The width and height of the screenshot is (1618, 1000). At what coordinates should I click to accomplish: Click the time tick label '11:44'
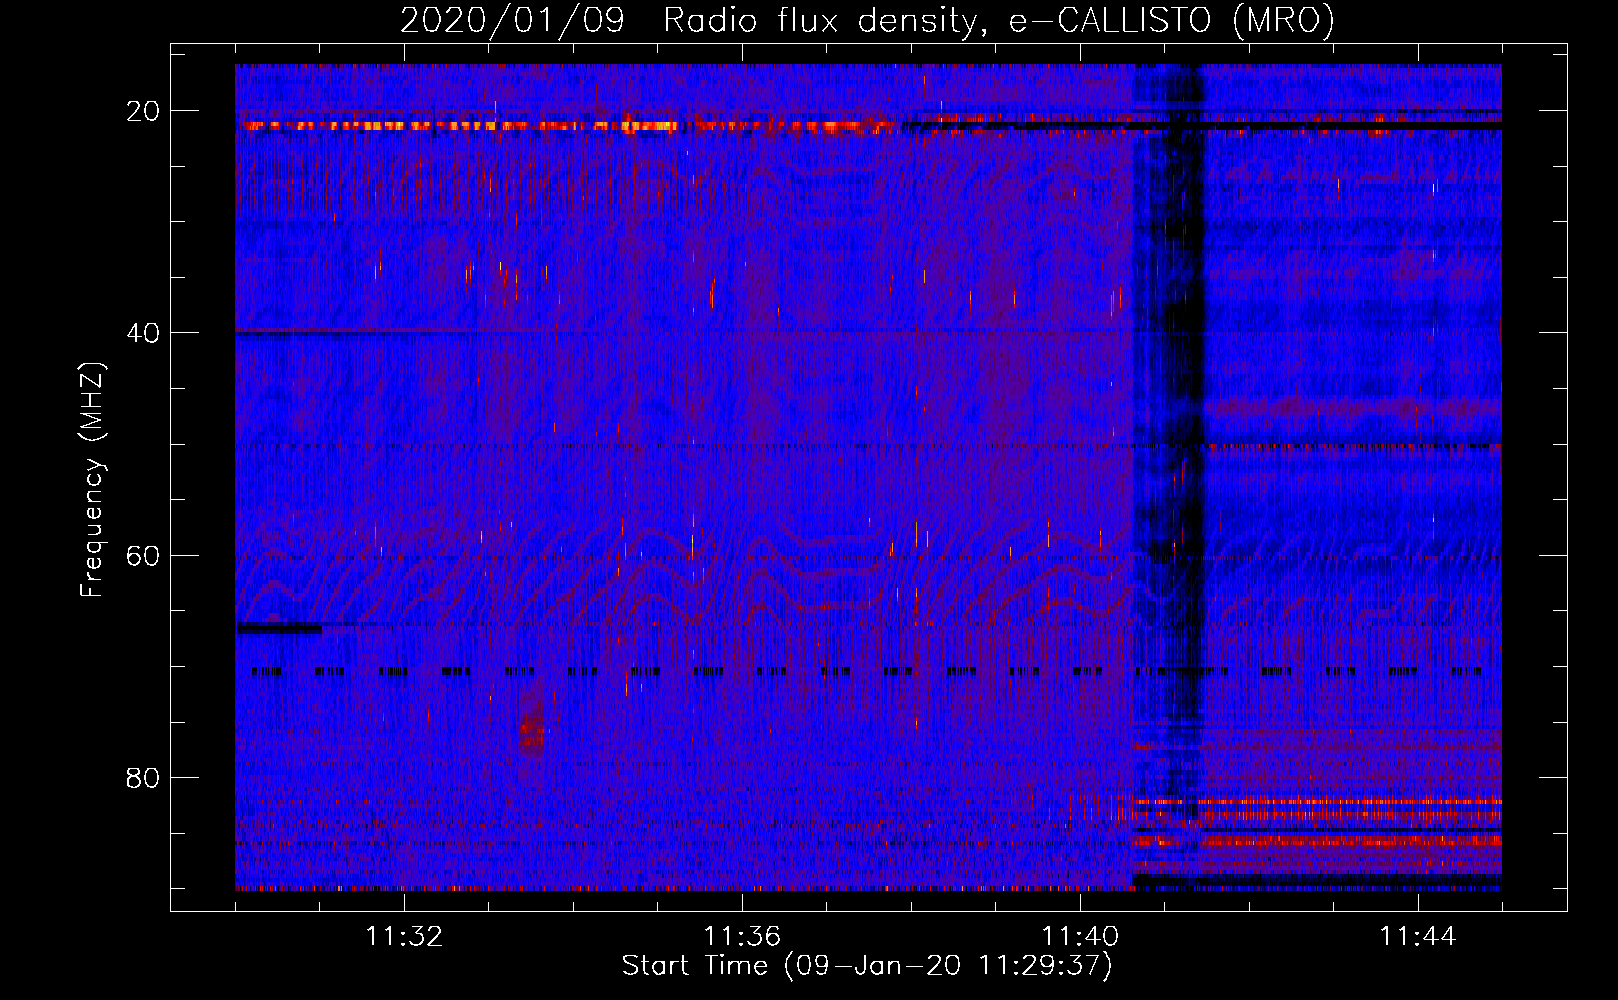(1418, 937)
